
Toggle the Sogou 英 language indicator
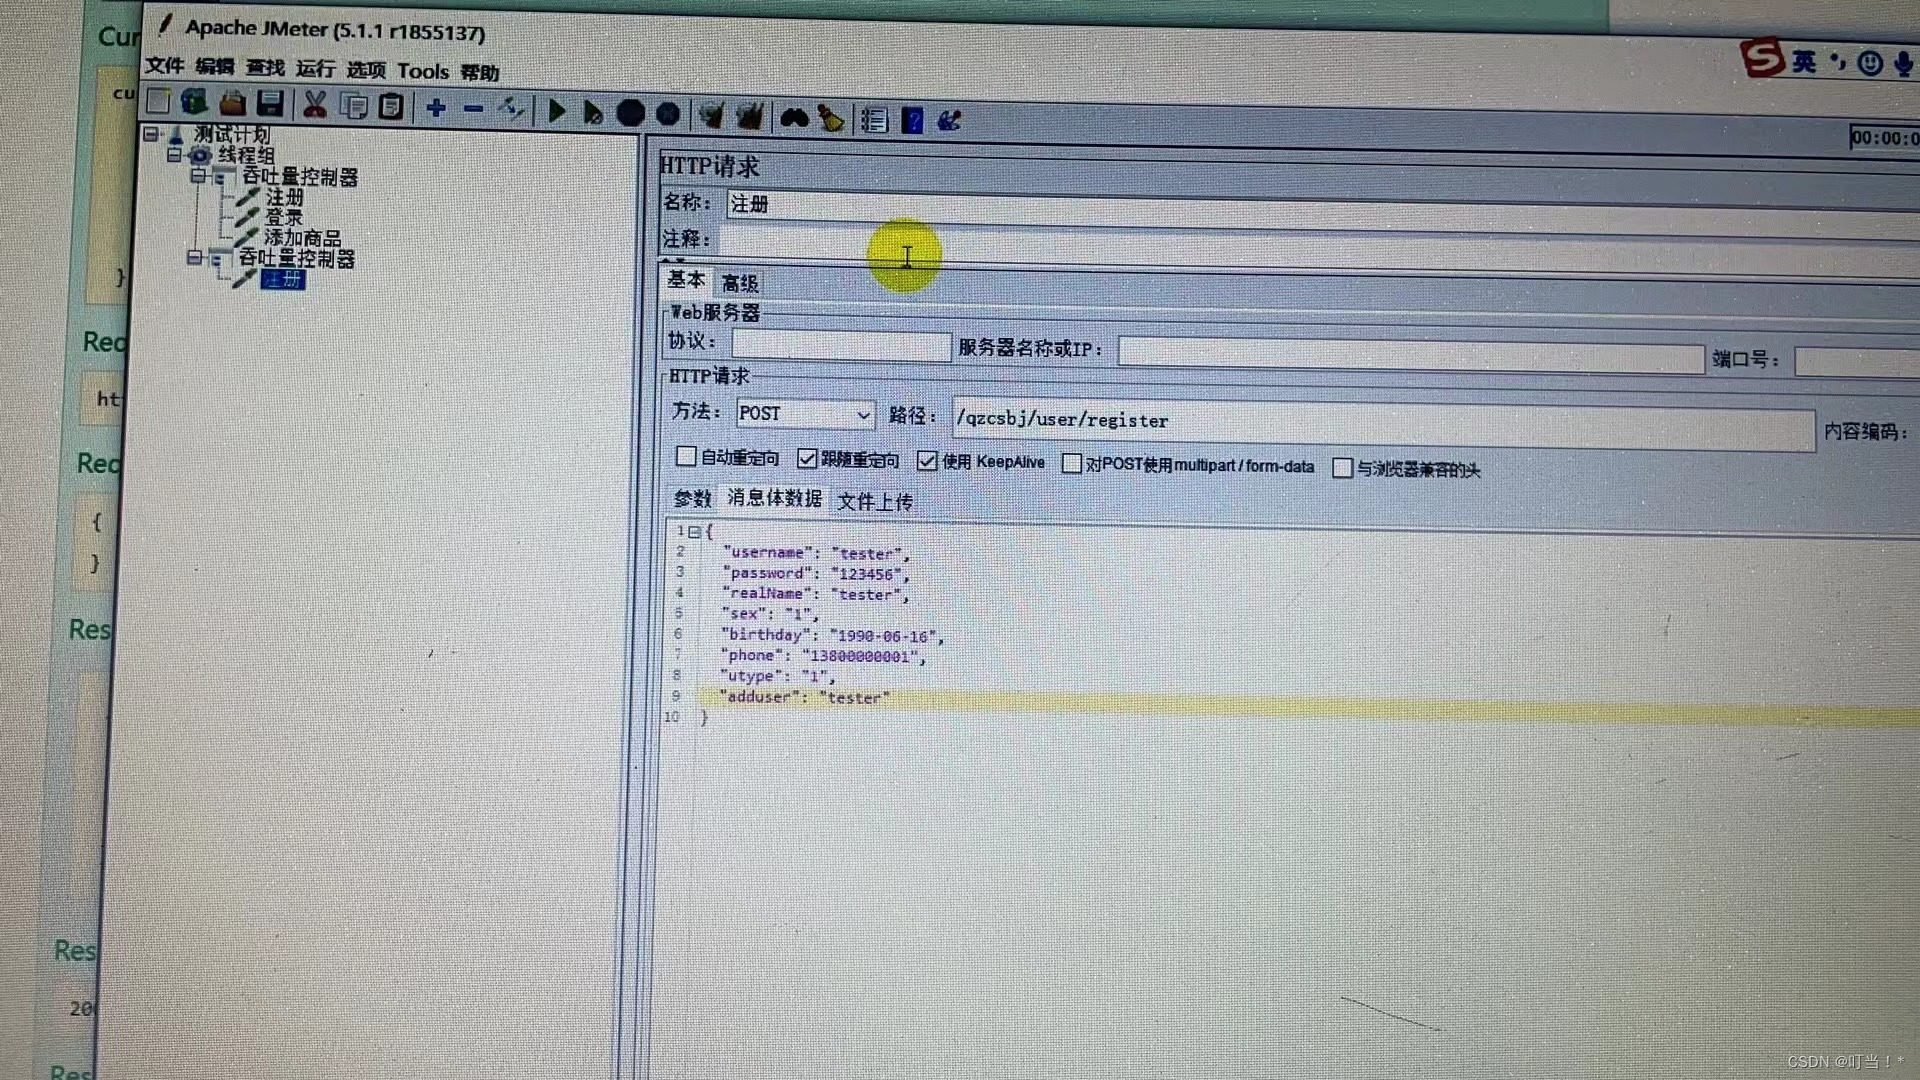(1804, 62)
